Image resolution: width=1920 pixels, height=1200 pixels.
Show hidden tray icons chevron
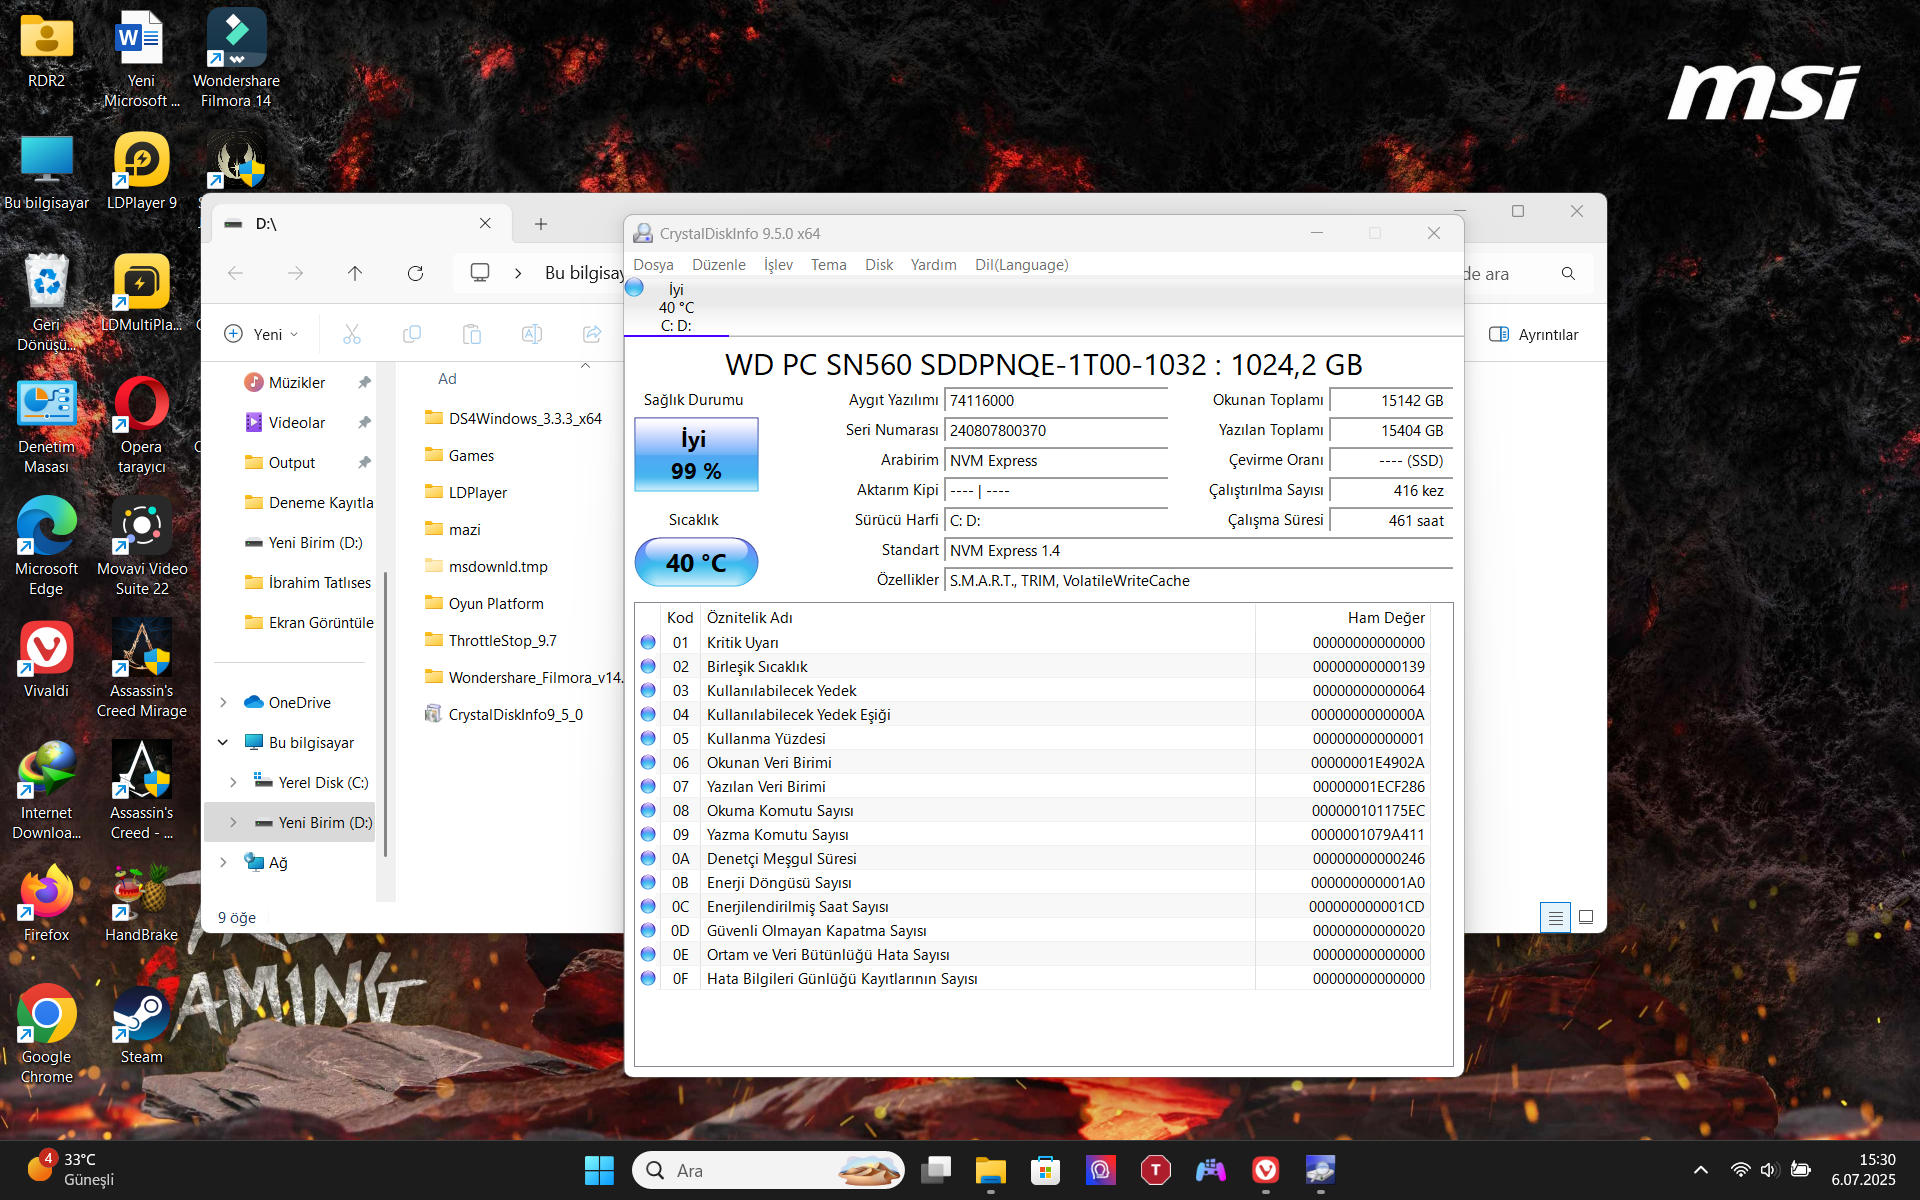1700,1170
